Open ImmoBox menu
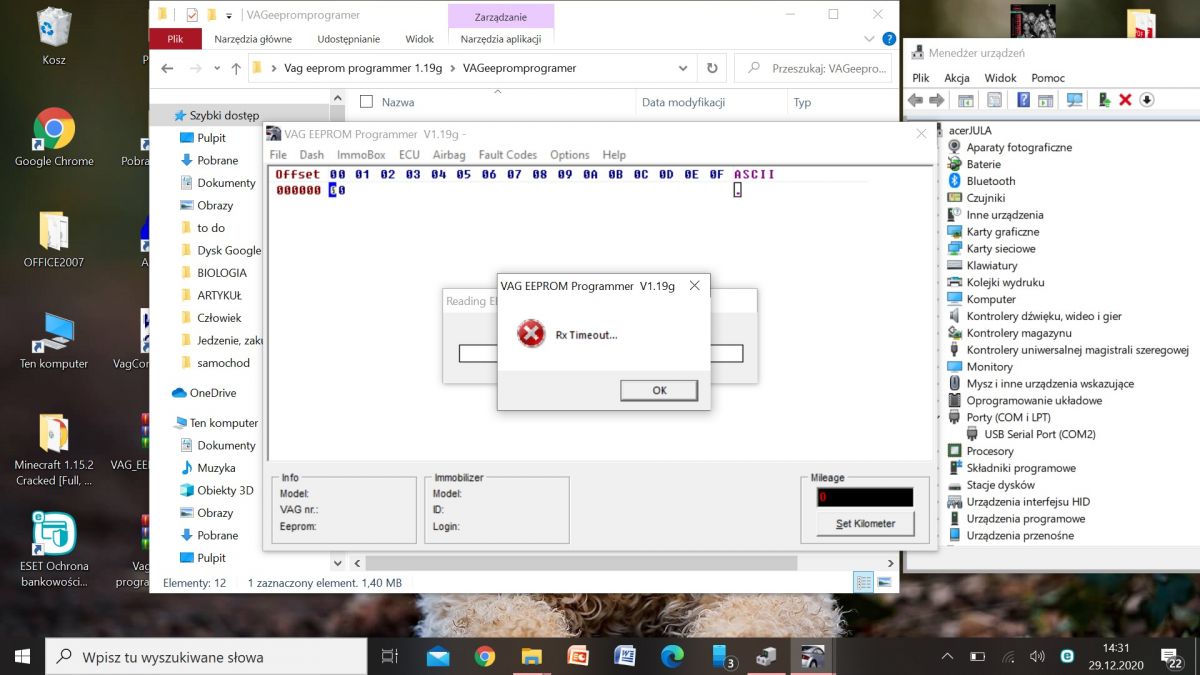The height and width of the screenshot is (675, 1200). [361, 155]
